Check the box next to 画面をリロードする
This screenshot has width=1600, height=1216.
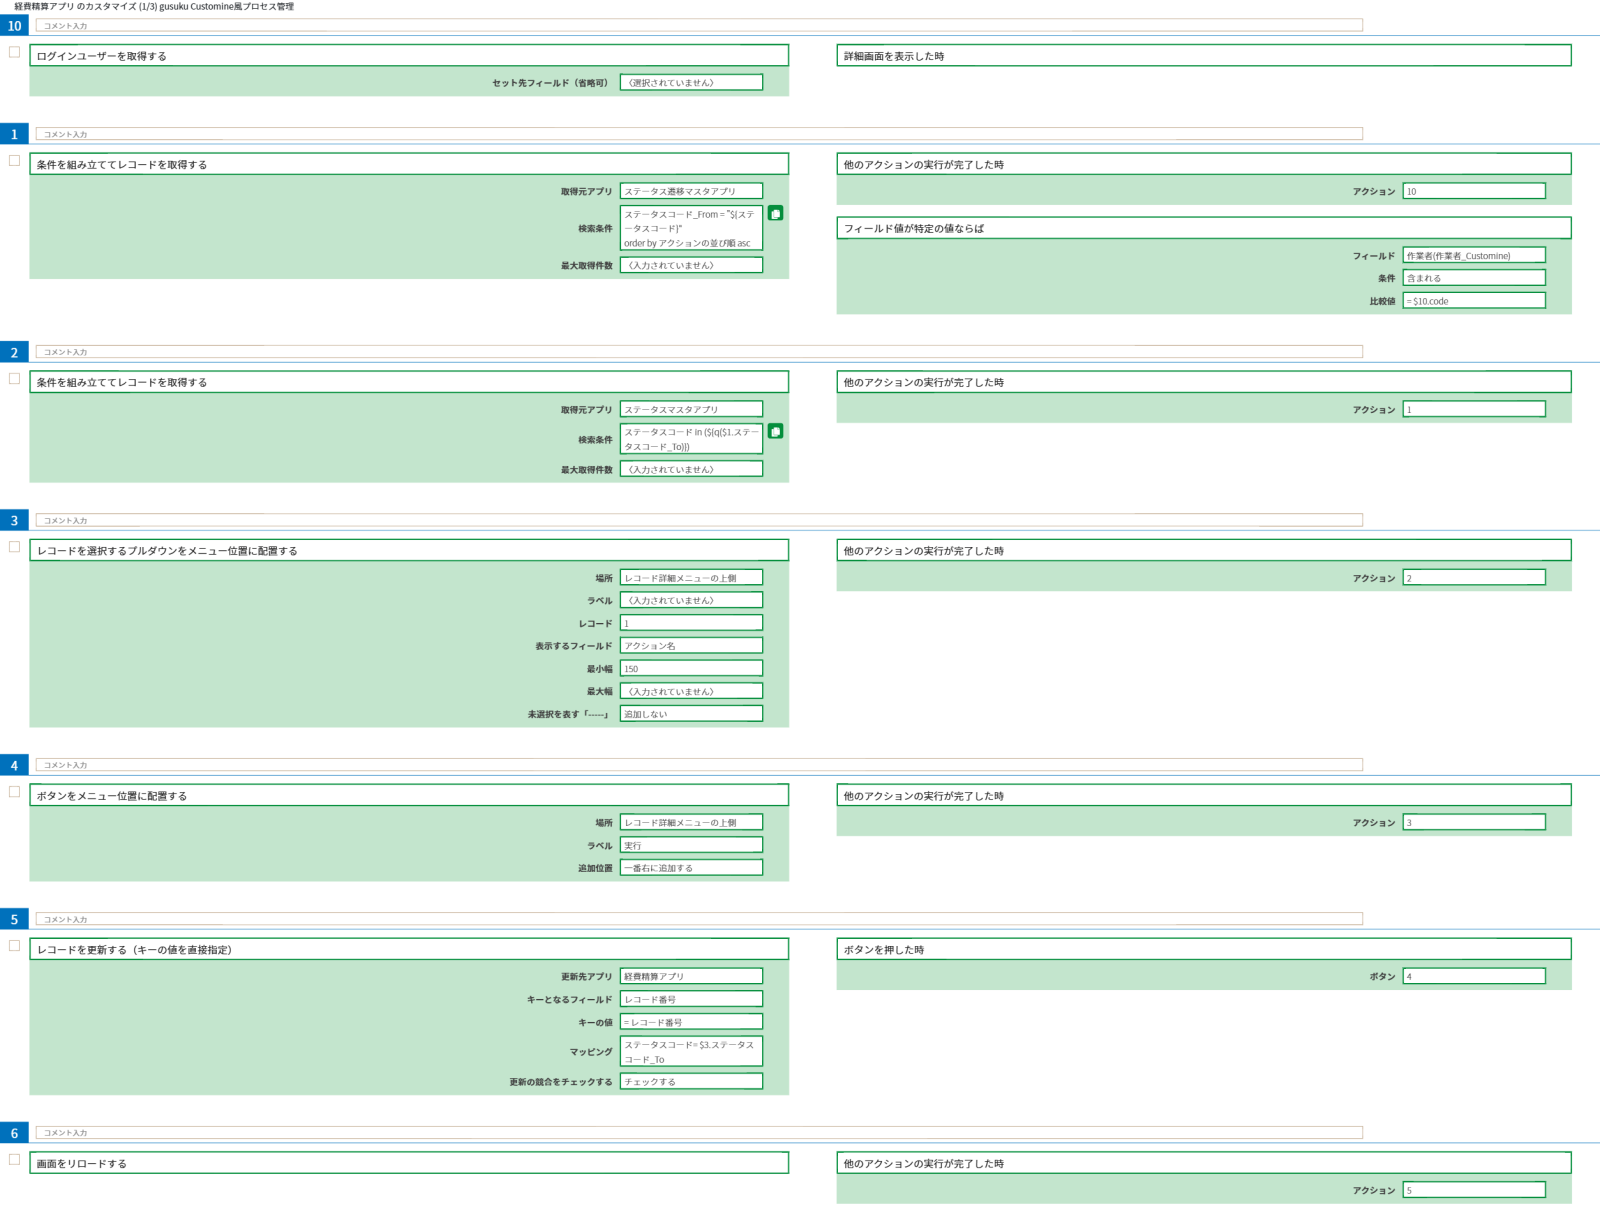(15, 1160)
